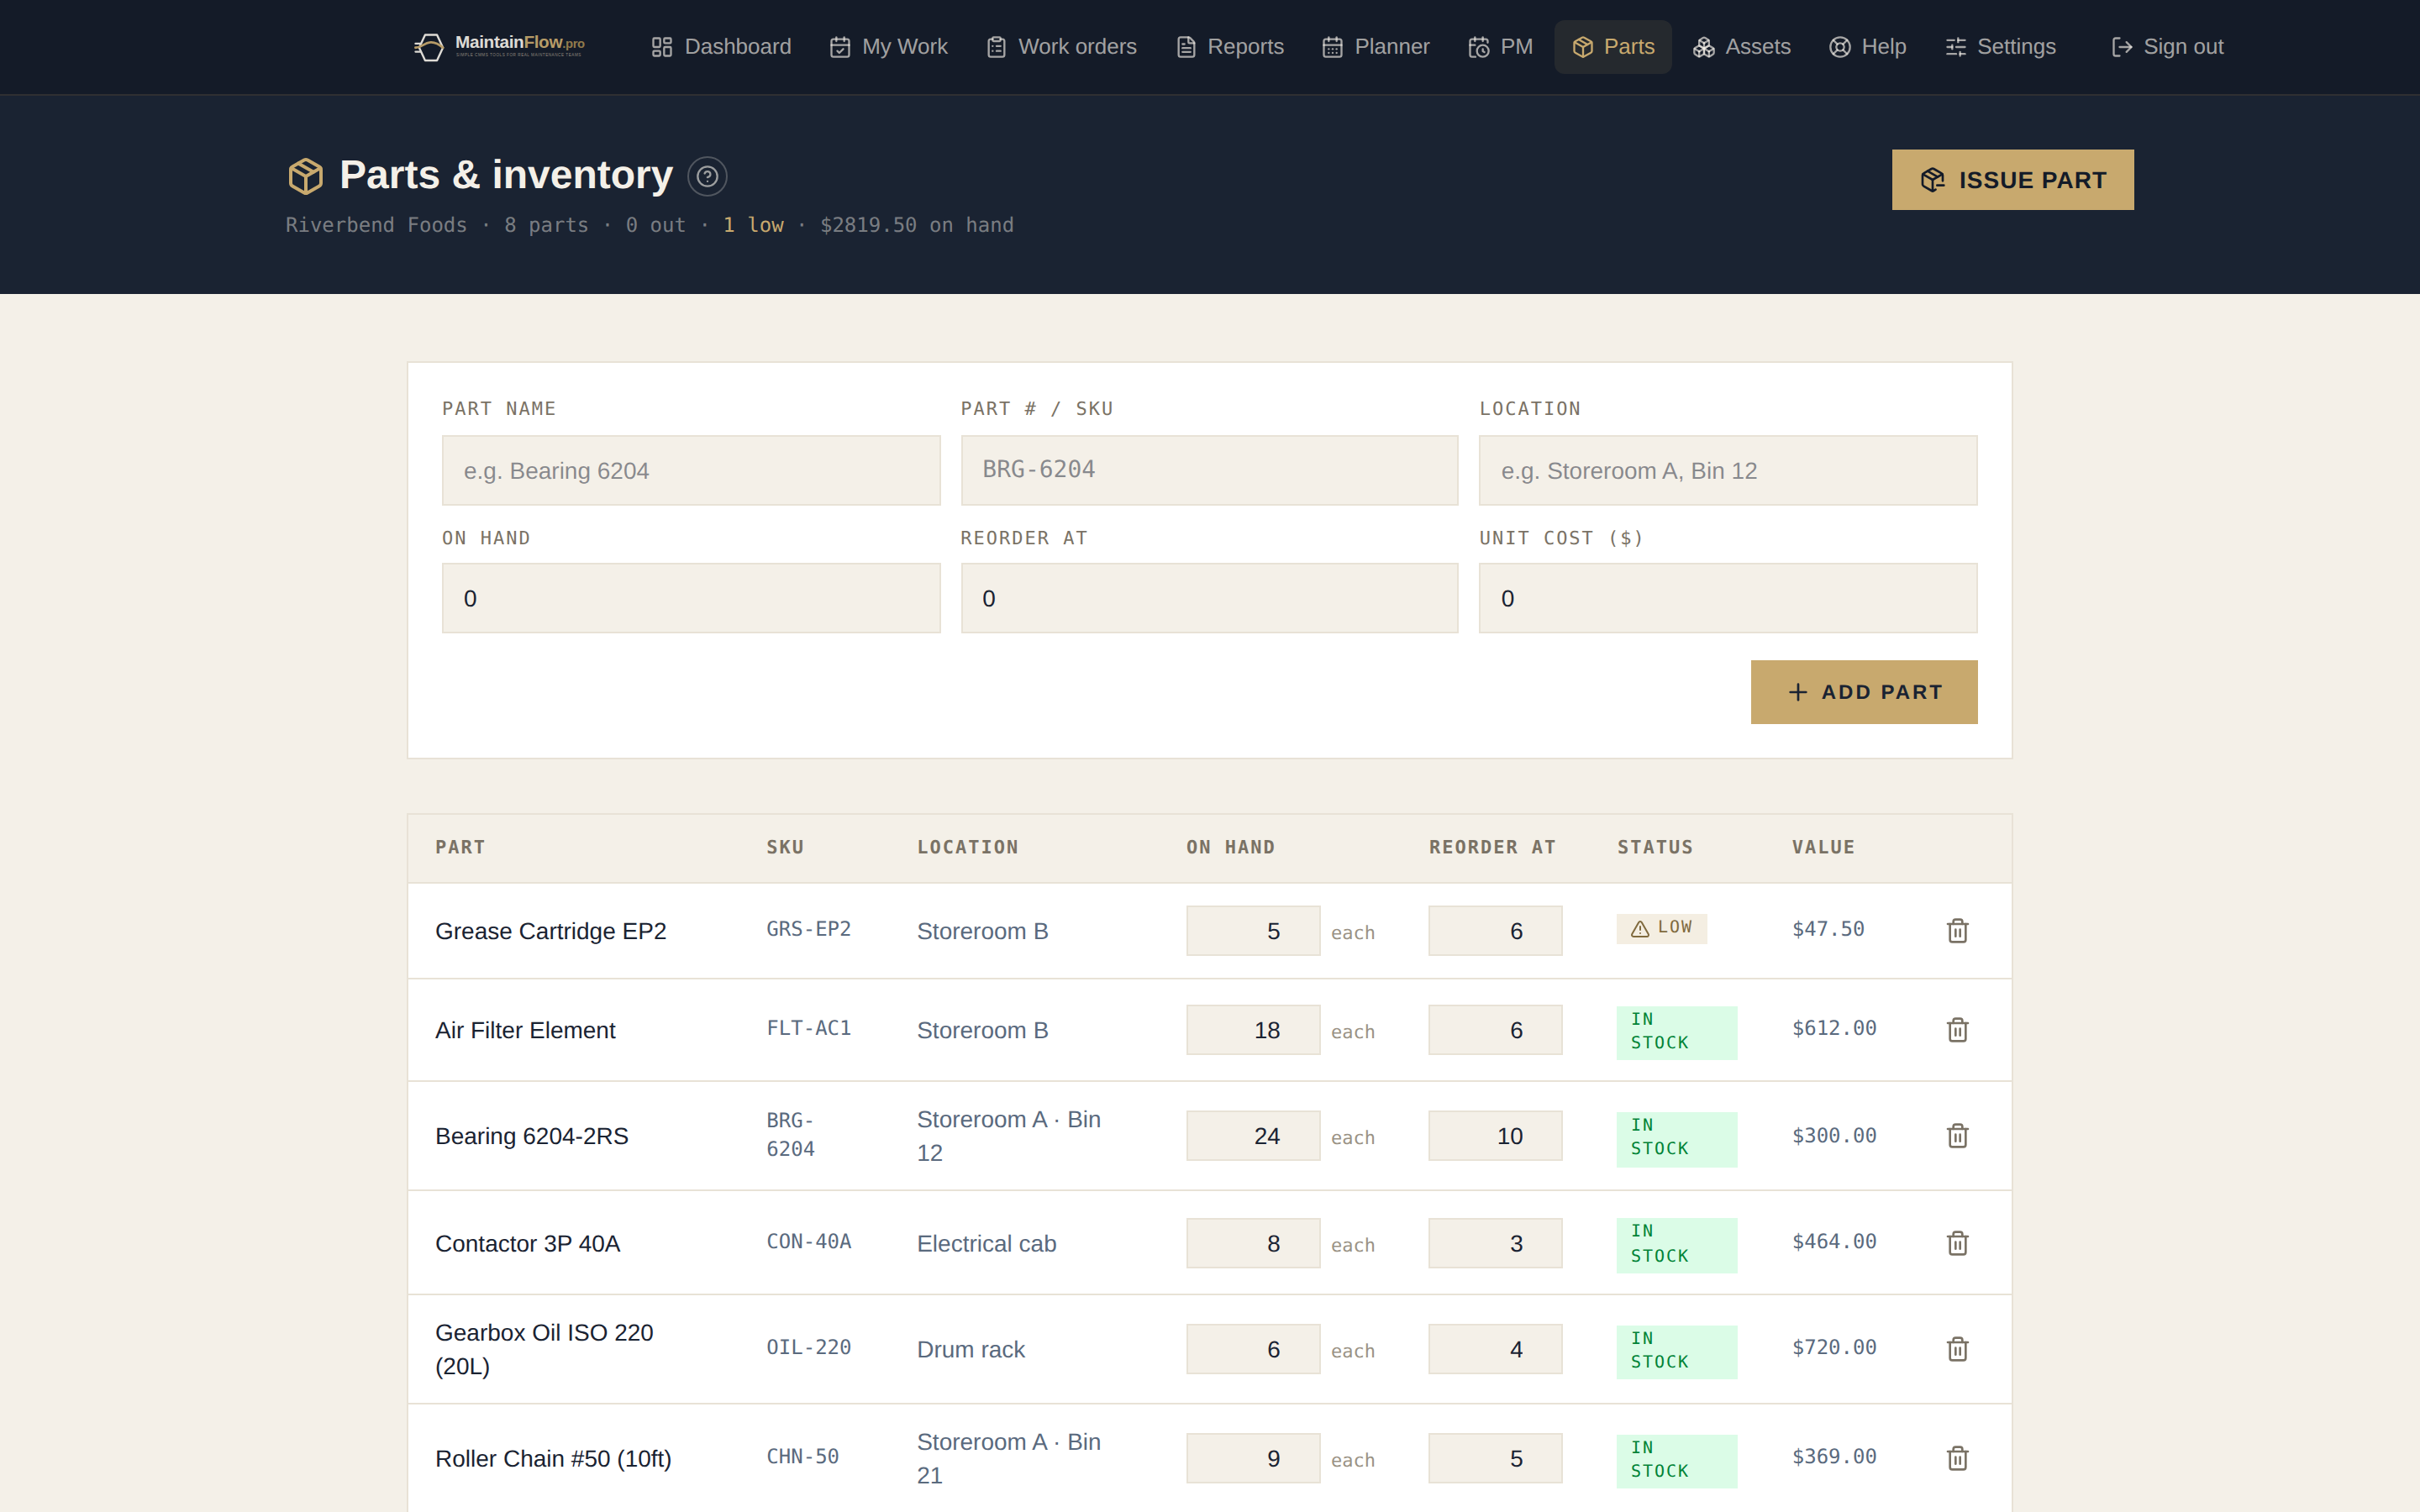Screen dimensions: 2420x1512
Task: Delete Contactor 3P 40A with trash icon
Action: [x=1957, y=1243]
